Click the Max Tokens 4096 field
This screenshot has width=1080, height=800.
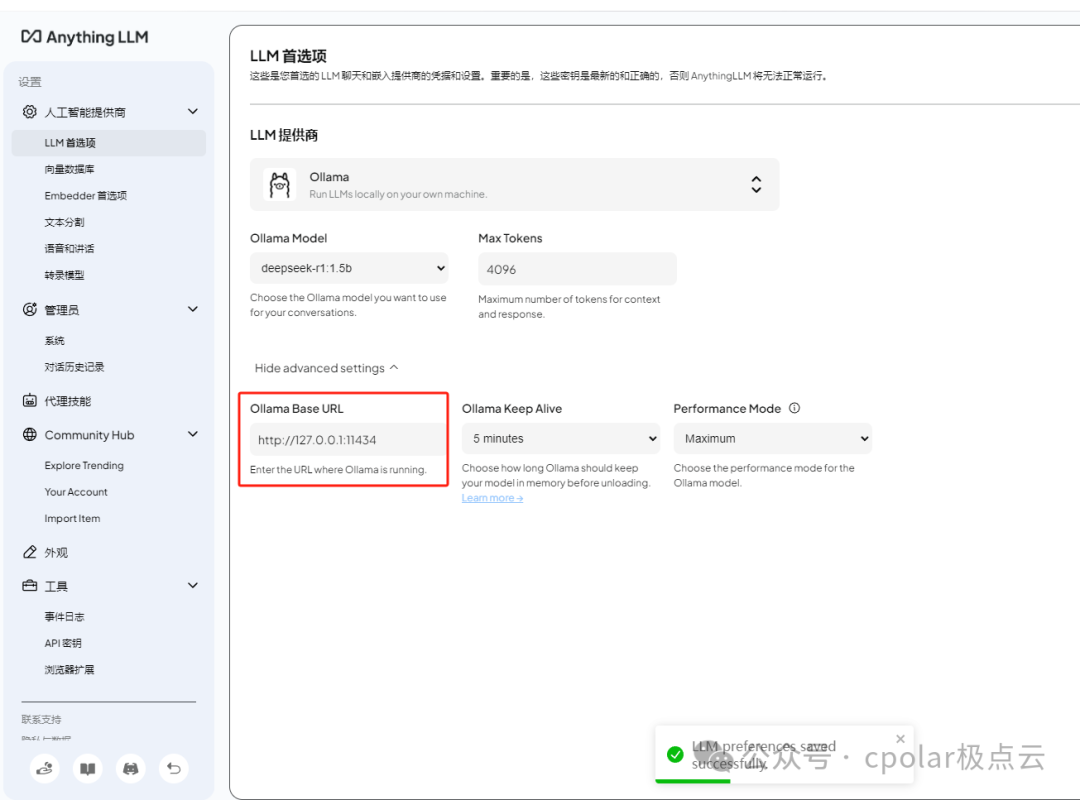pyautogui.click(x=577, y=269)
